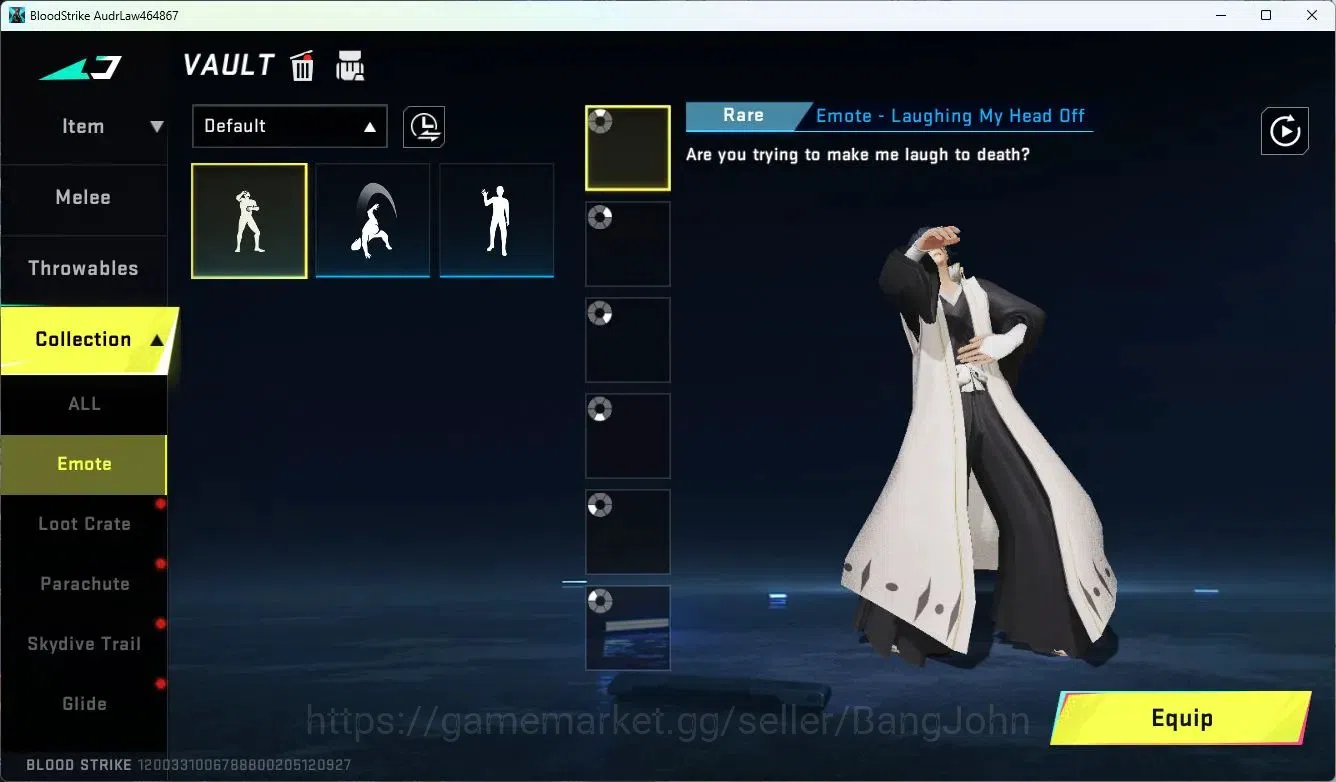1336x782 pixels.
Task: Select the sixth, bottom emote wheel slot
Action: 628,628
